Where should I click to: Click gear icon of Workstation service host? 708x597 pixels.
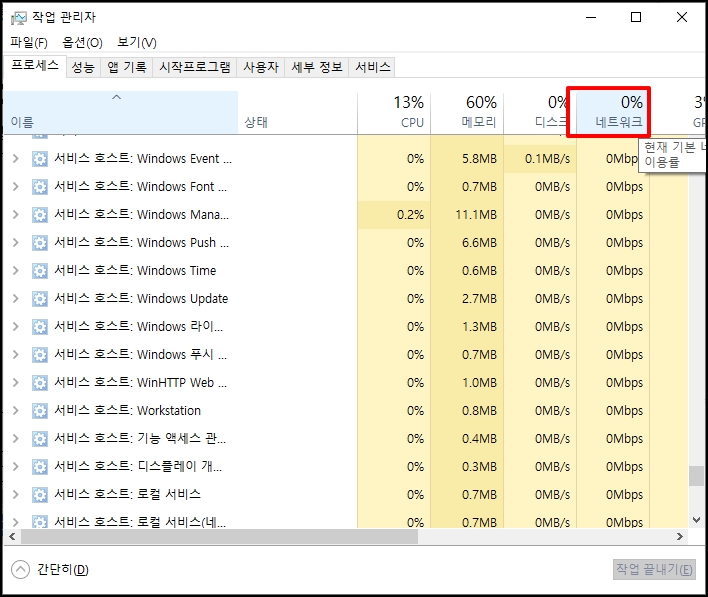click(x=40, y=411)
